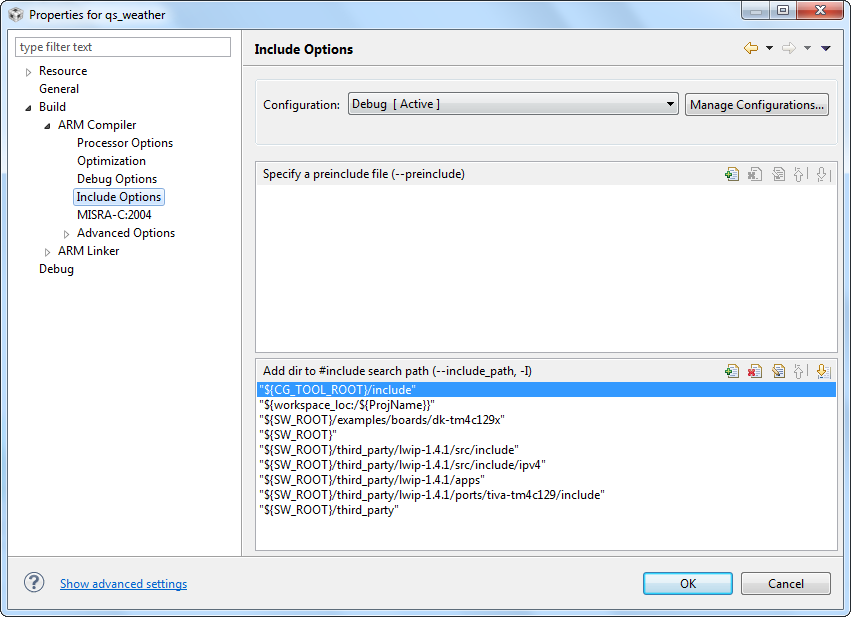851x617 pixels.
Task: Open Show advanced settings link
Action: (x=123, y=584)
